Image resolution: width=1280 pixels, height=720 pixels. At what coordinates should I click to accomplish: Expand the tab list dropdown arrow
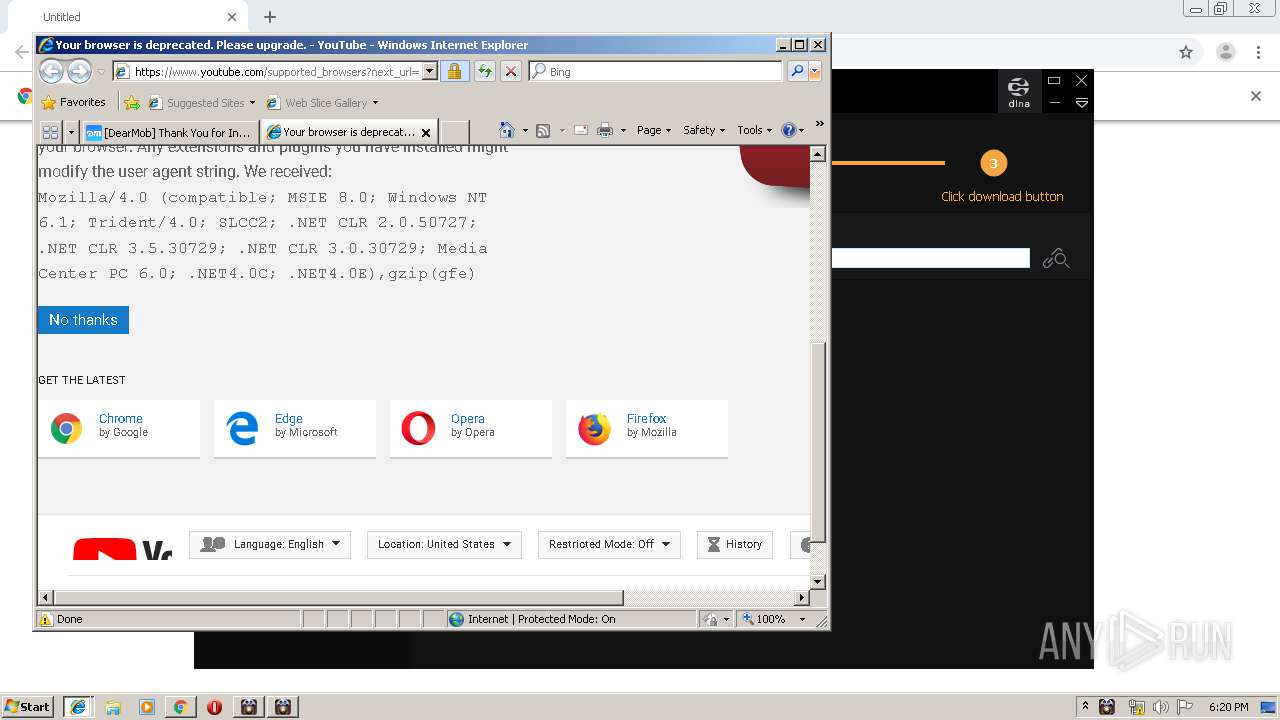tap(71, 131)
